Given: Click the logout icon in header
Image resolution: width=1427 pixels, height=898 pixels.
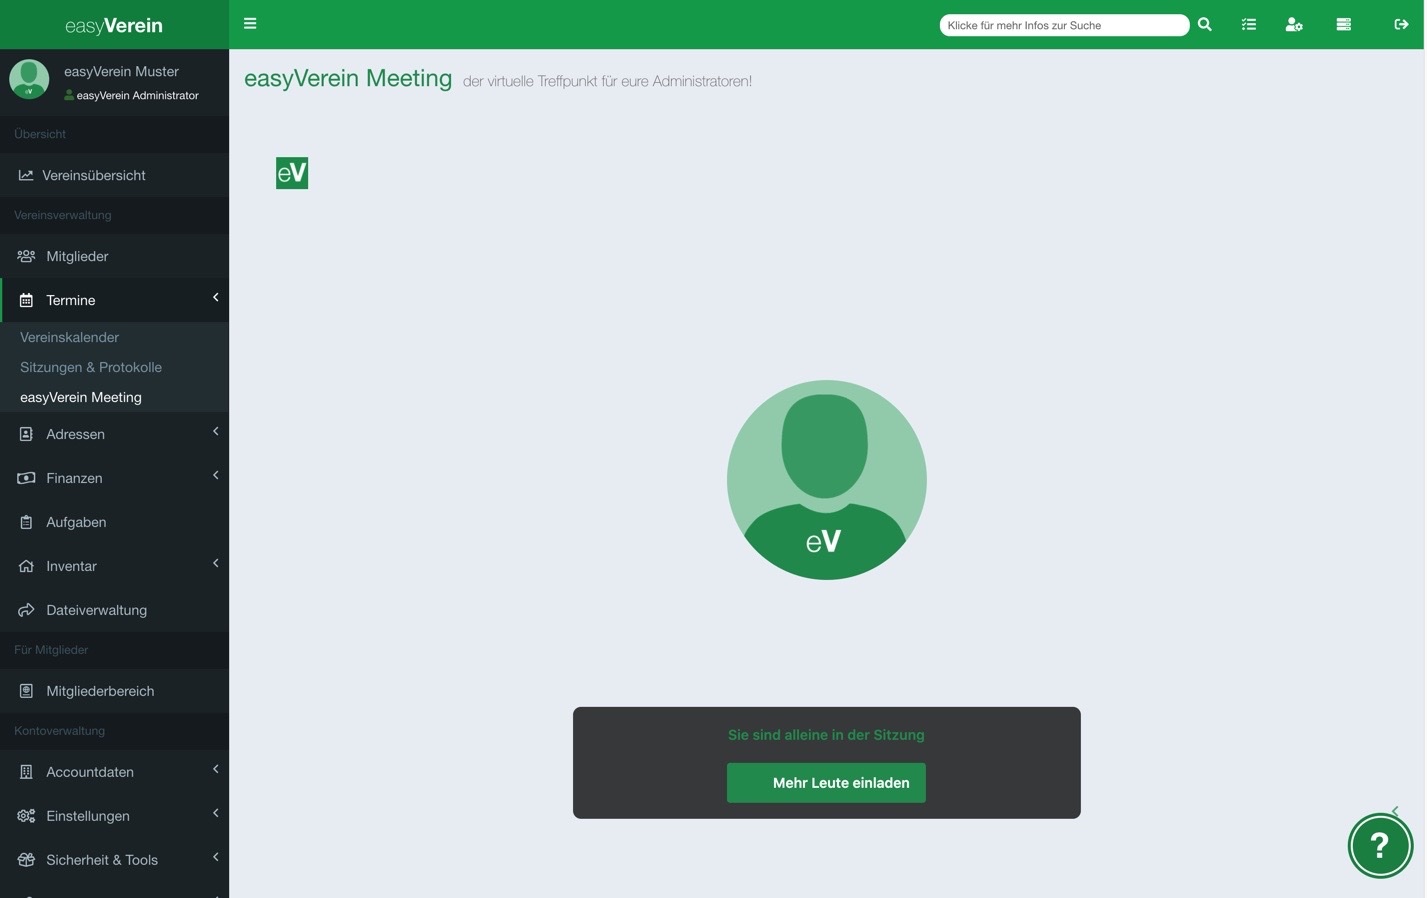Looking at the screenshot, I should tap(1401, 25).
